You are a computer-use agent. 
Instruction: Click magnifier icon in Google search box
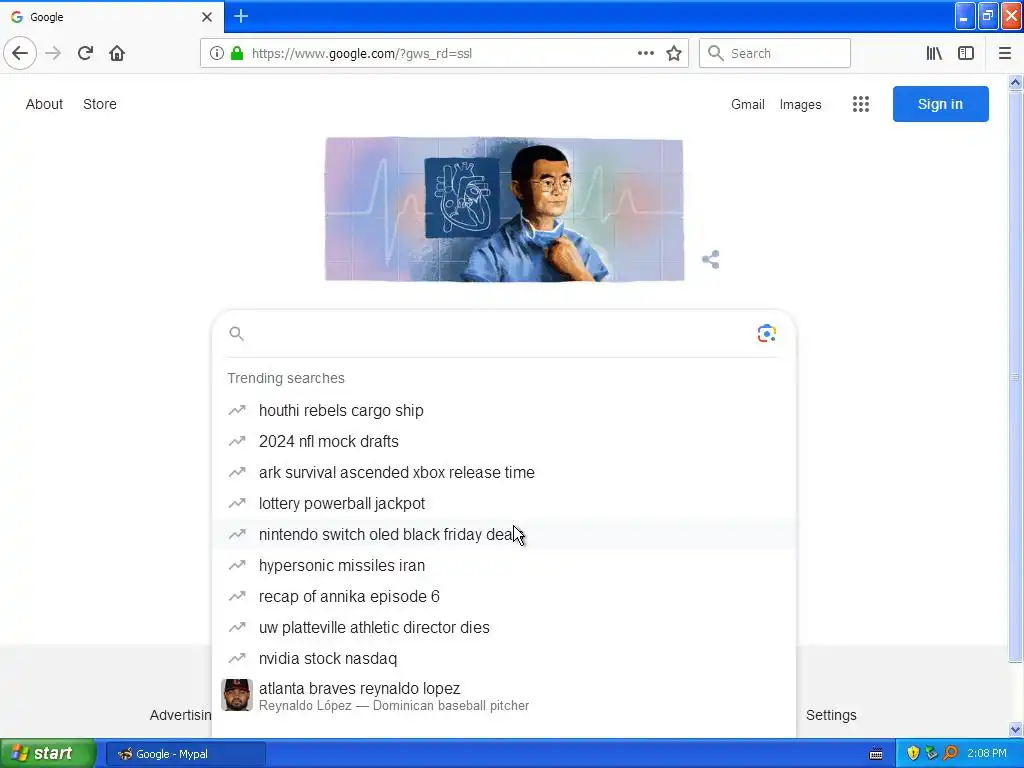click(236, 334)
